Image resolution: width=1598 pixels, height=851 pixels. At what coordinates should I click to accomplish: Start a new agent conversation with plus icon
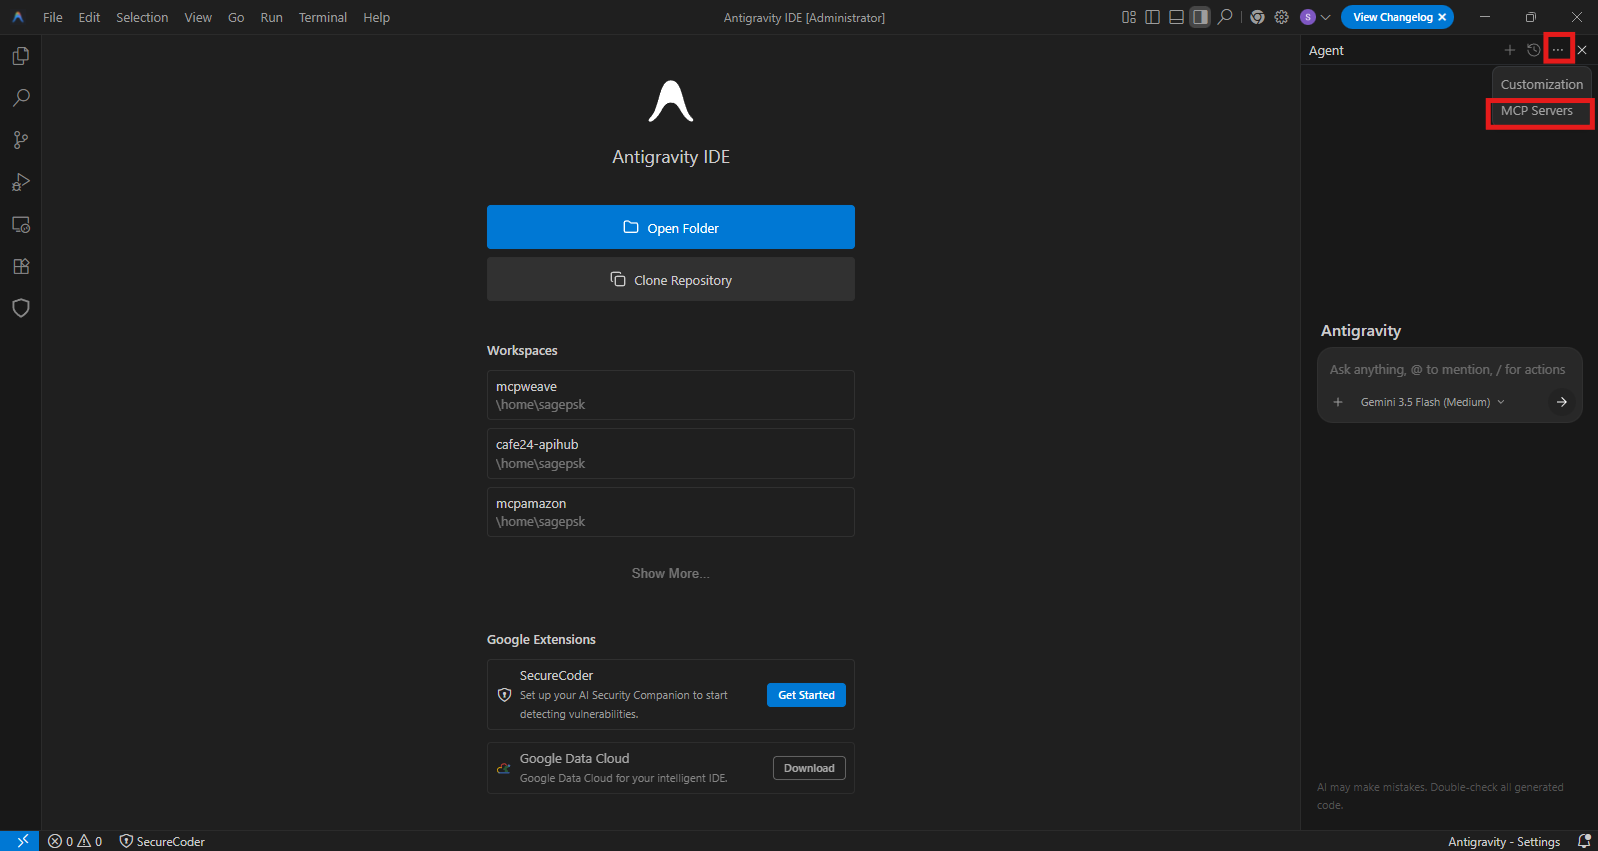point(1510,50)
